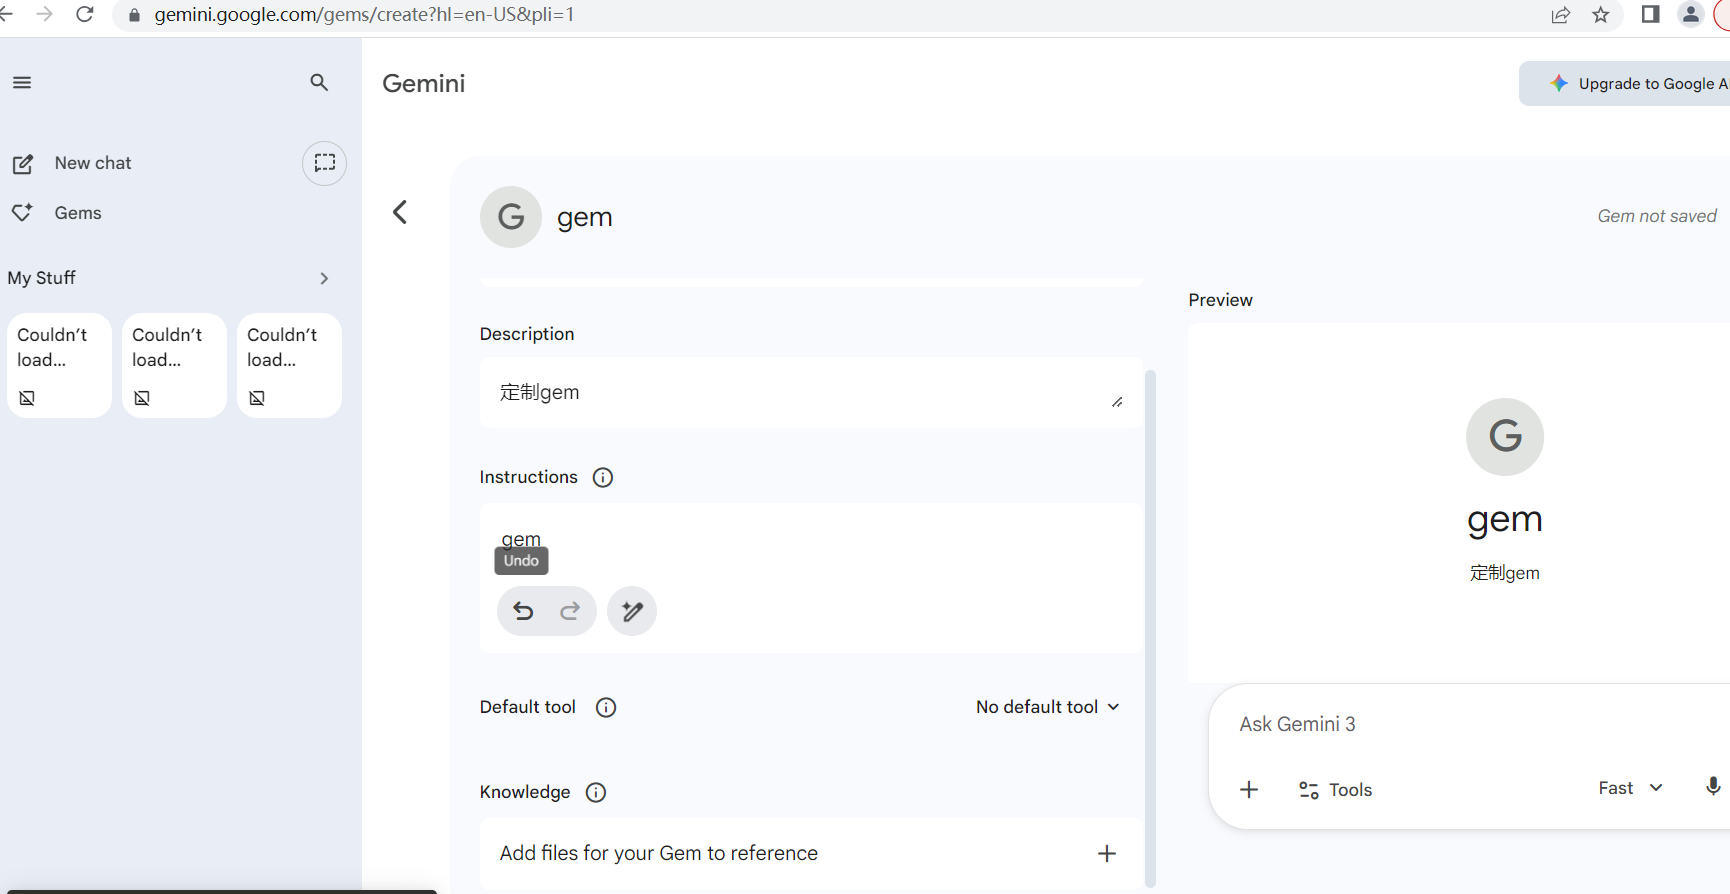The height and width of the screenshot is (894, 1730).
Task: Undo the last instructions edit
Action: 523,611
